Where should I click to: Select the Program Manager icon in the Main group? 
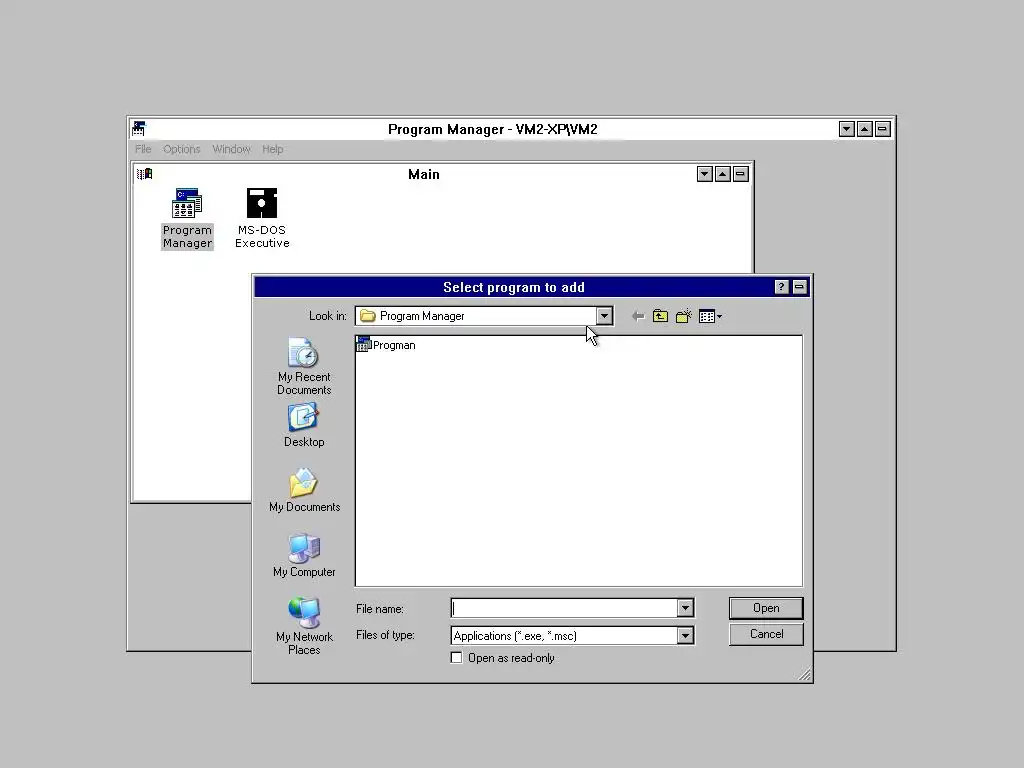pos(187,219)
